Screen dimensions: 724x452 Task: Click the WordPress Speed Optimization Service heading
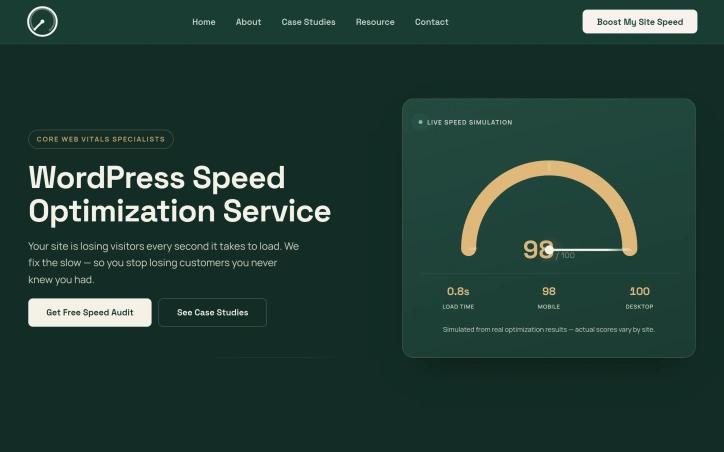180,194
